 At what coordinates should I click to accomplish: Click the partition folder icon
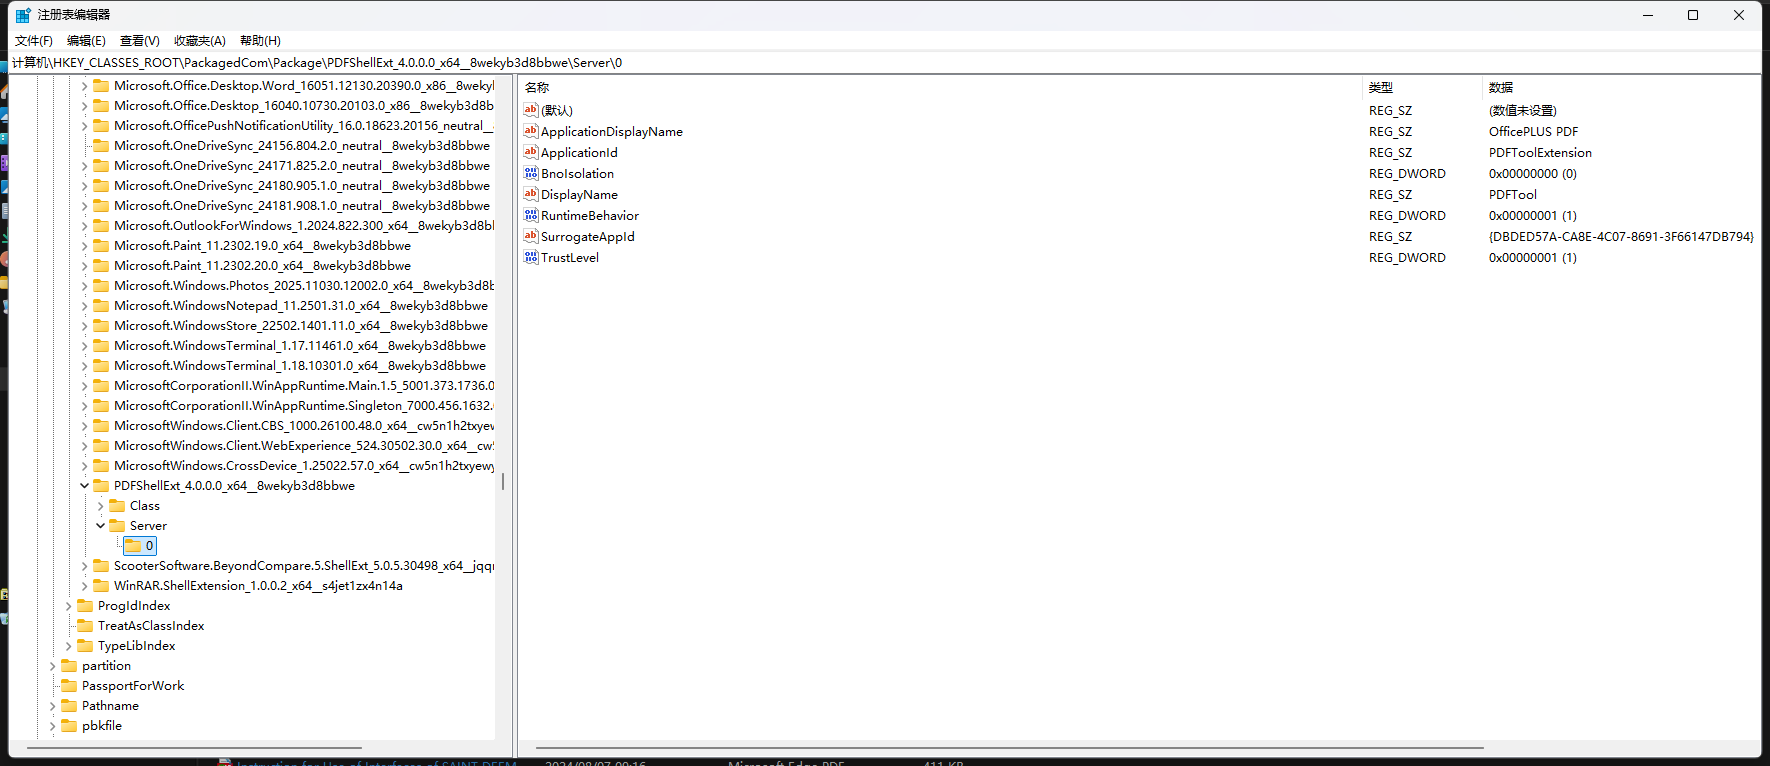69,665
